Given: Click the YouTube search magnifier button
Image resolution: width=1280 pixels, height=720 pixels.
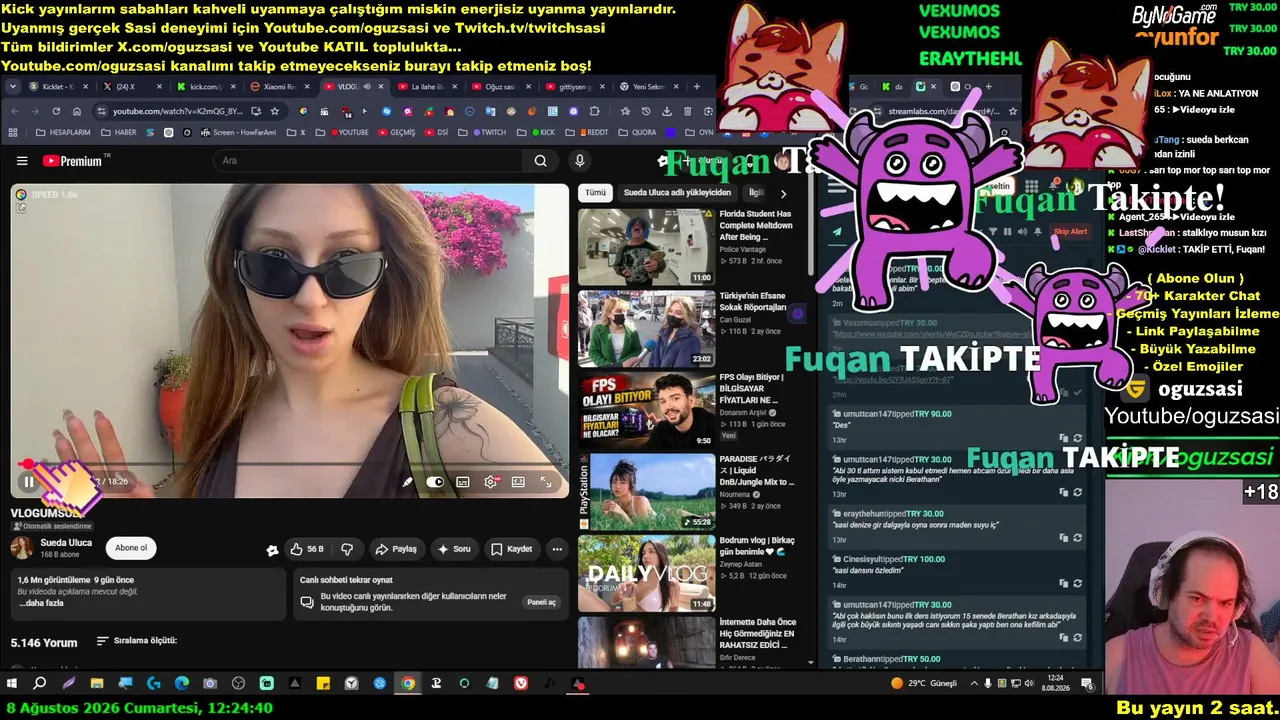Looking at the screenshot, I should [540, 161].
